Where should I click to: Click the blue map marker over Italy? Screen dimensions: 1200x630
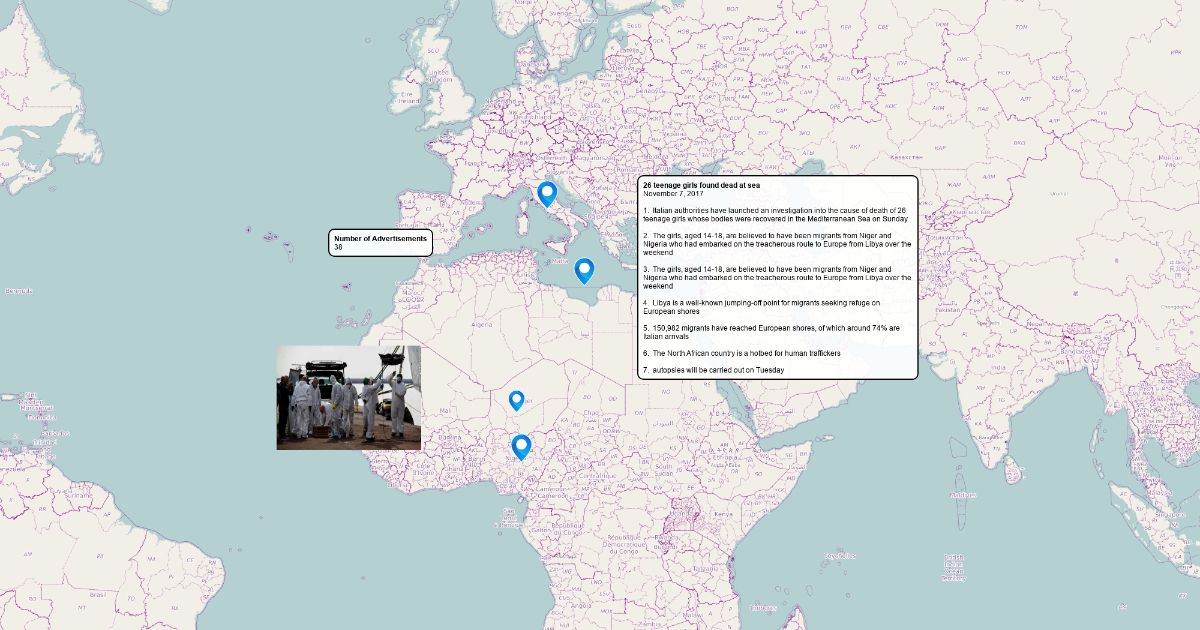[546, 193]
